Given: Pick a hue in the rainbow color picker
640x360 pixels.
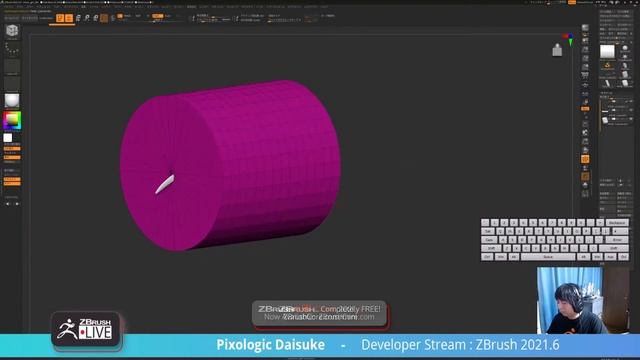Looking at the screenshot, I should pyautogui.click(x=12, y=120).
